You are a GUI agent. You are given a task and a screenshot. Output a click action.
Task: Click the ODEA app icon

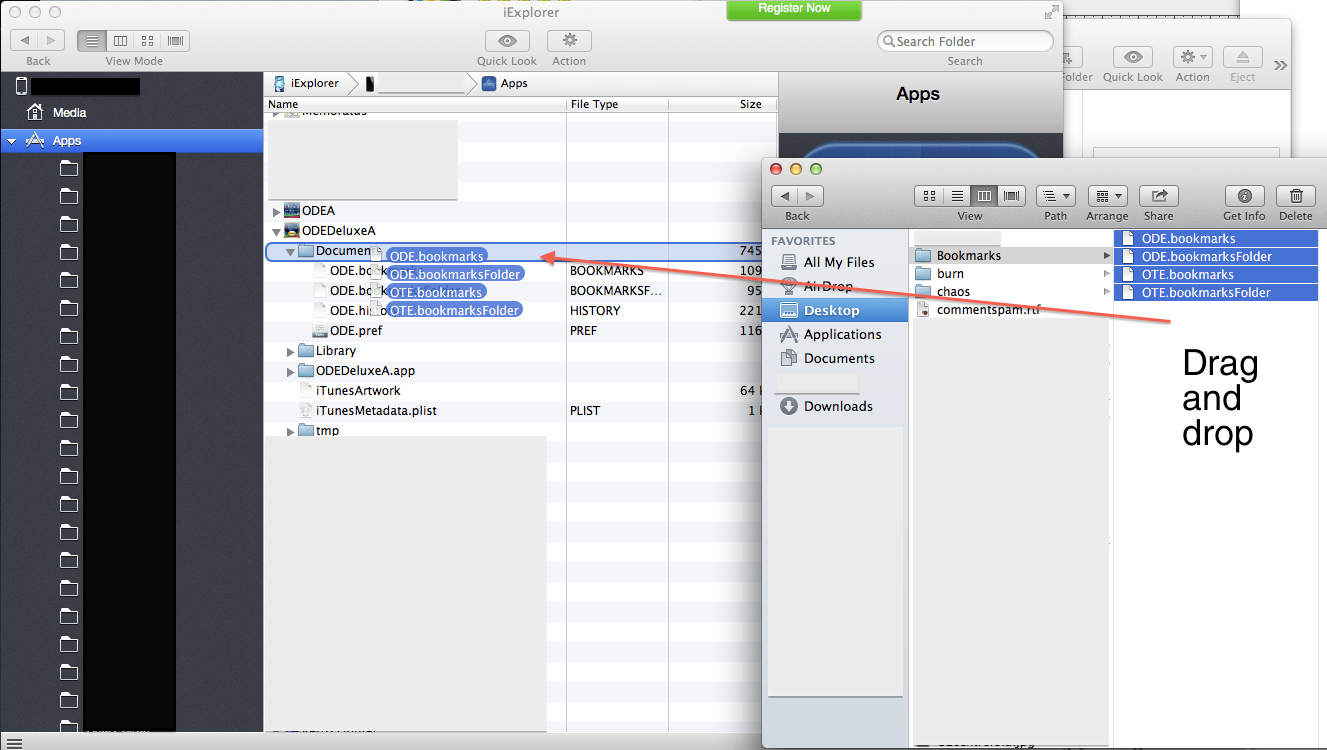(292, 211)
